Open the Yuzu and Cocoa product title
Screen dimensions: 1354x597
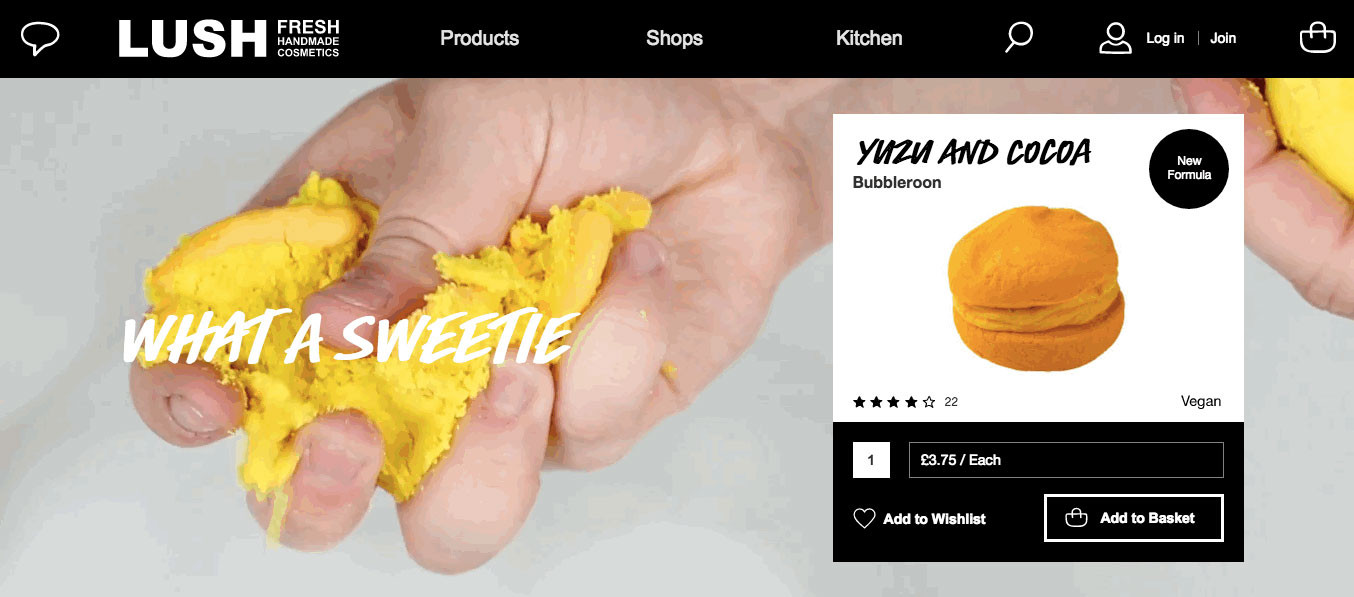[973, 152]
